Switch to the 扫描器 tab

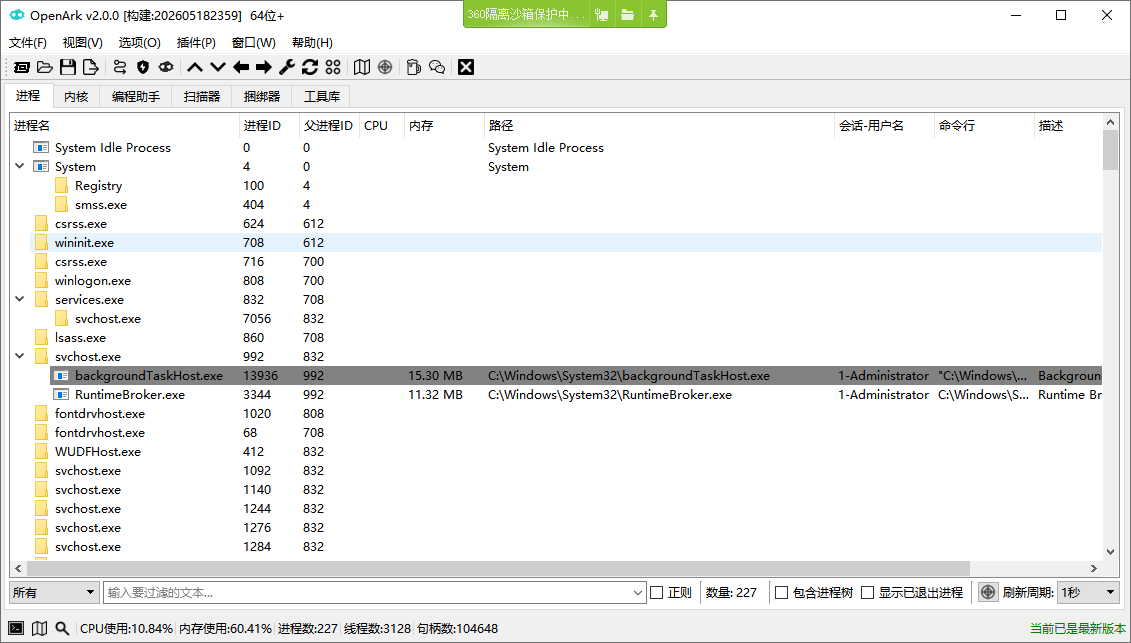pyautogui.click(x=202, y=97)
